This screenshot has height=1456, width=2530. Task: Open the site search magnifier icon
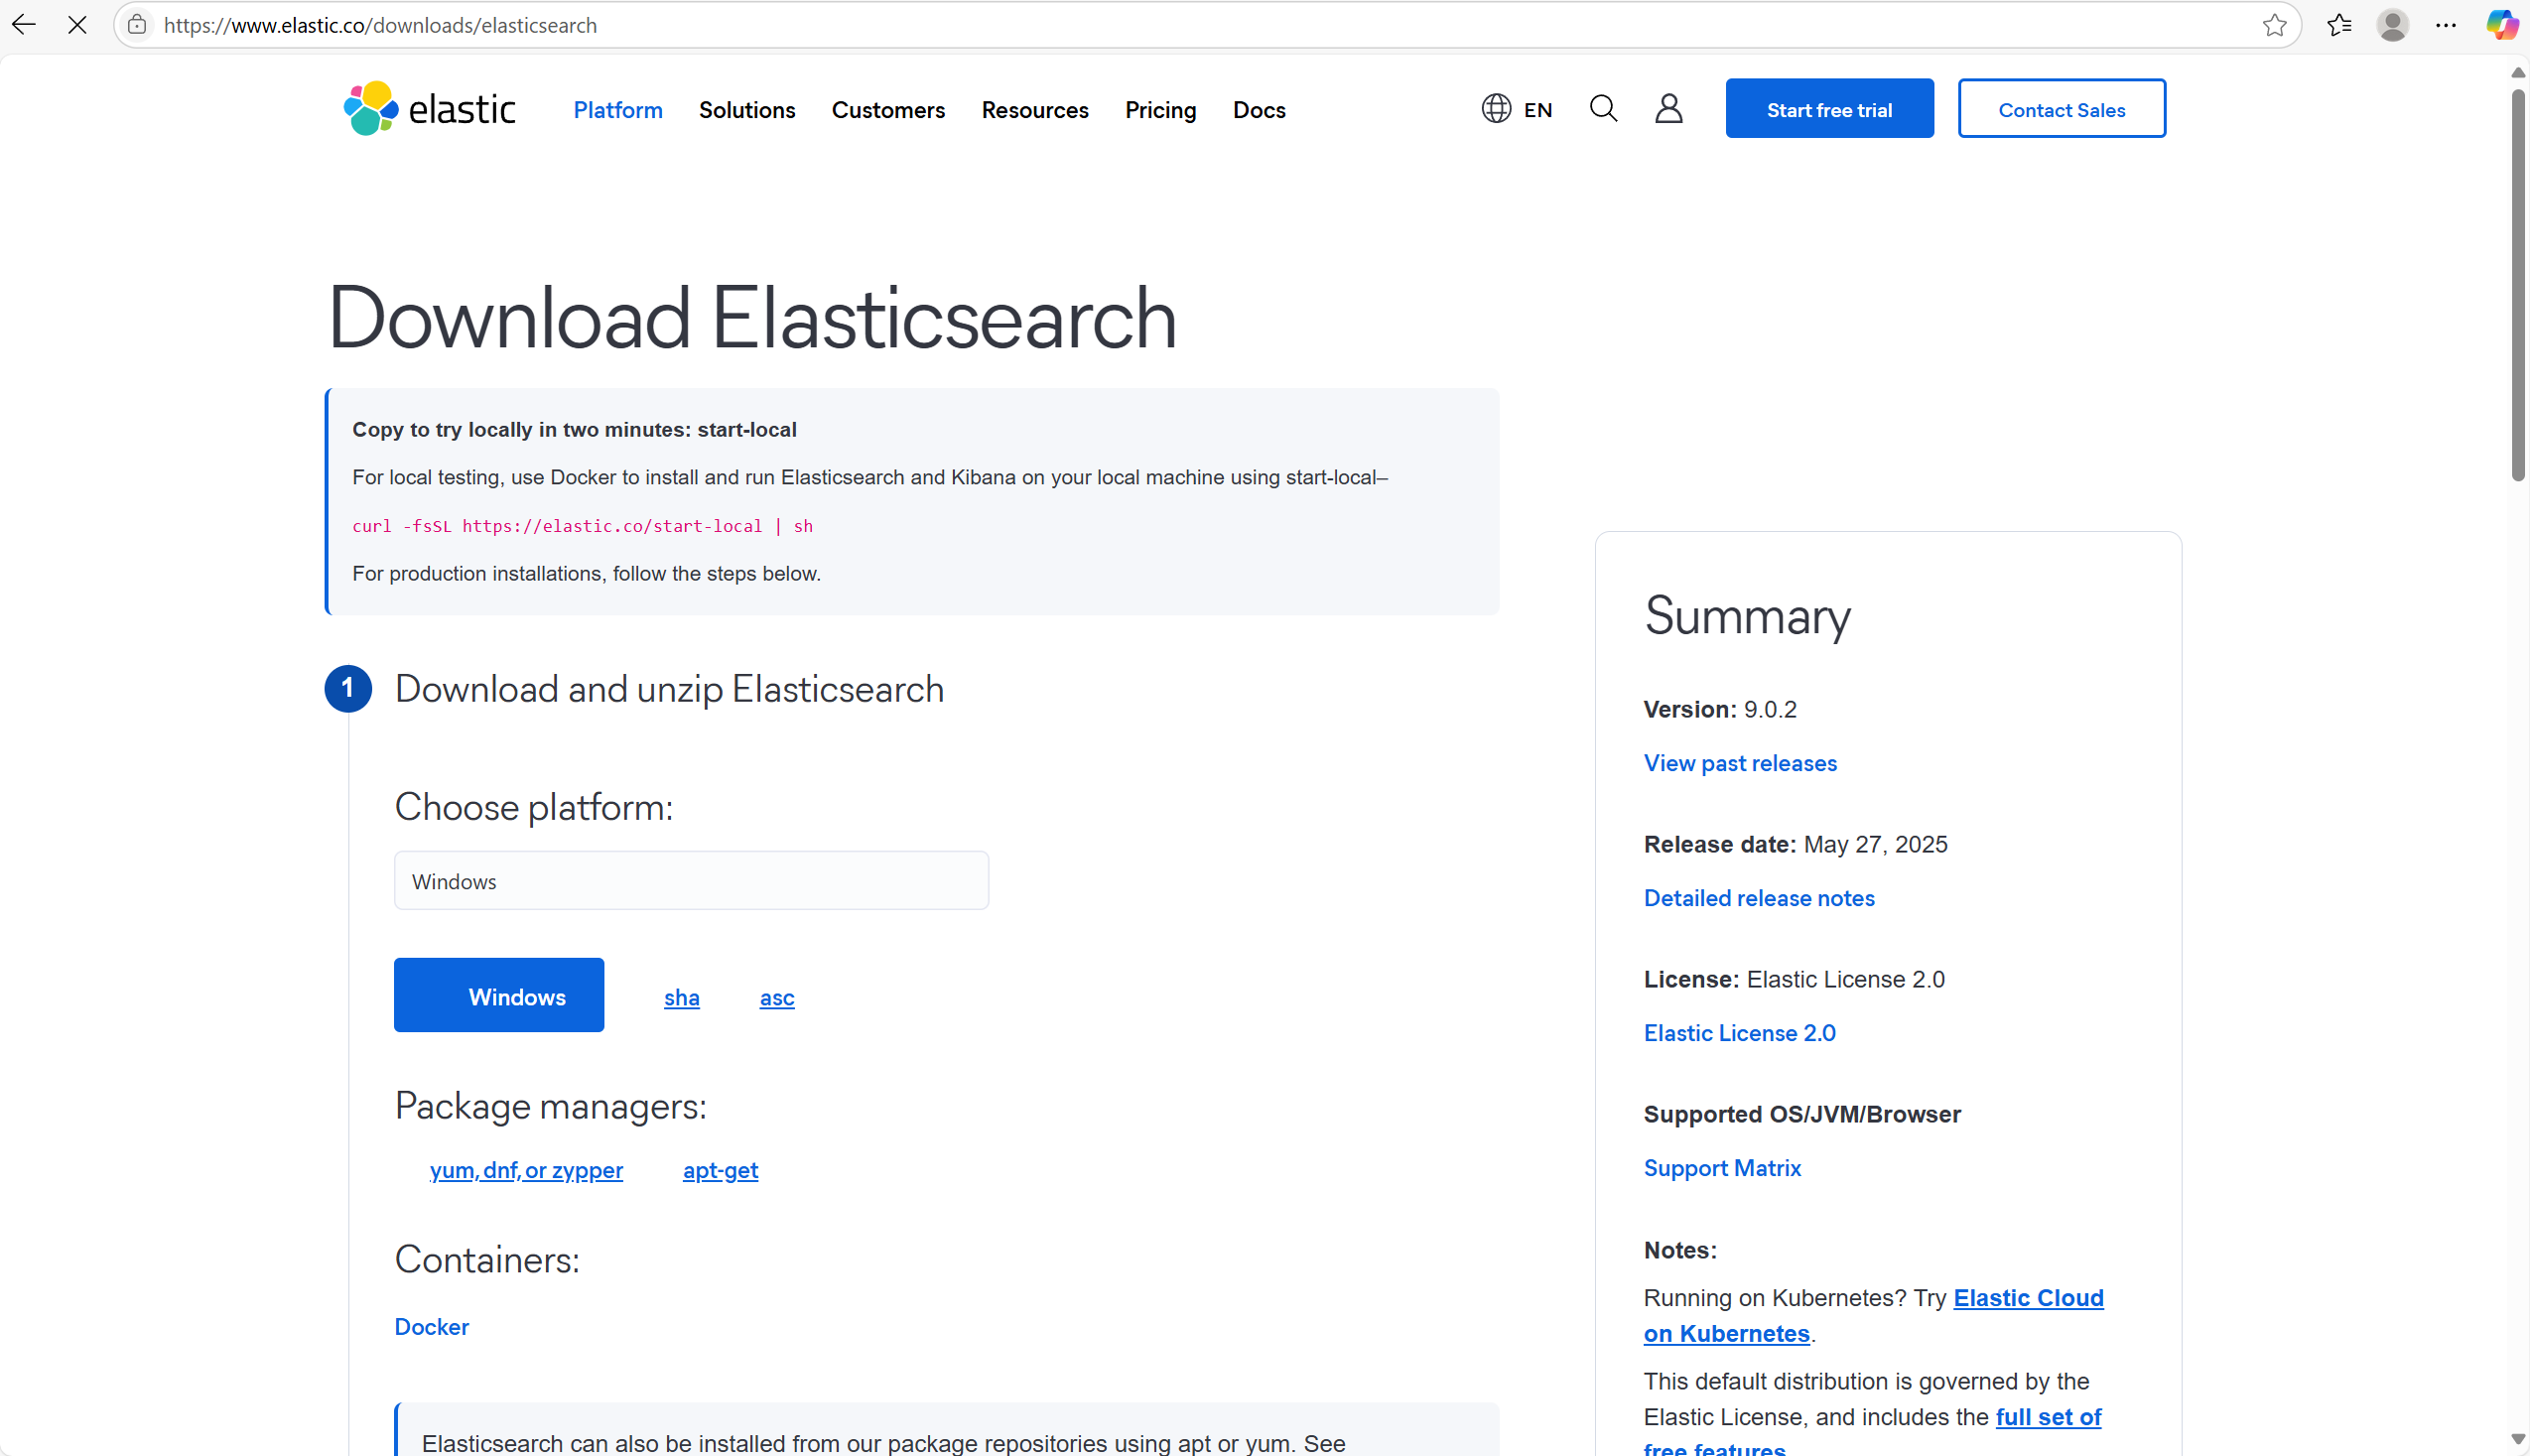[x=1603, y=108]
